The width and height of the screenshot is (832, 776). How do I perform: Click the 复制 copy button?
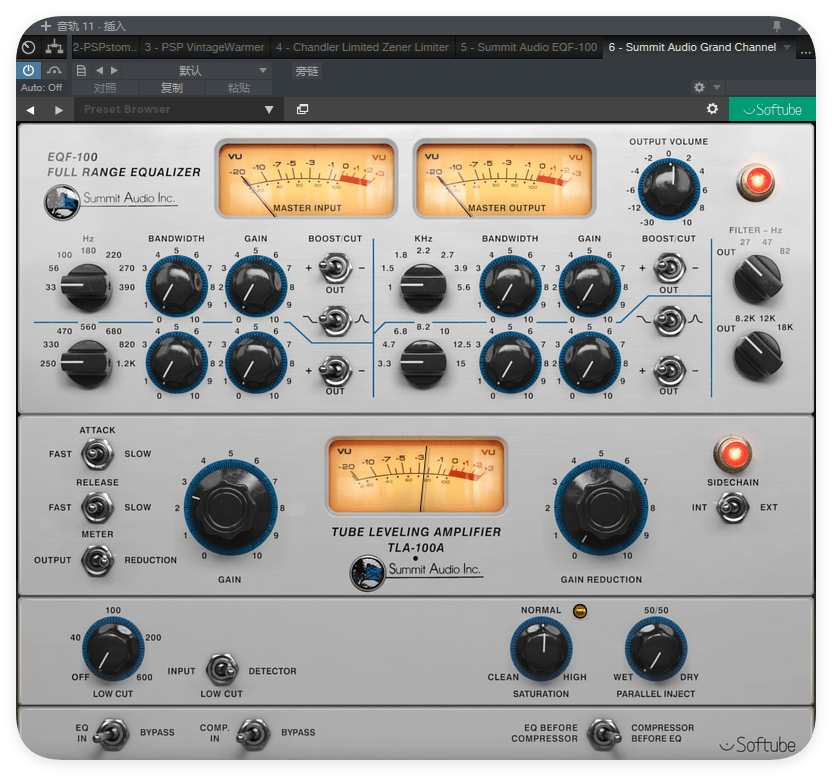click(x=172, y=88)
